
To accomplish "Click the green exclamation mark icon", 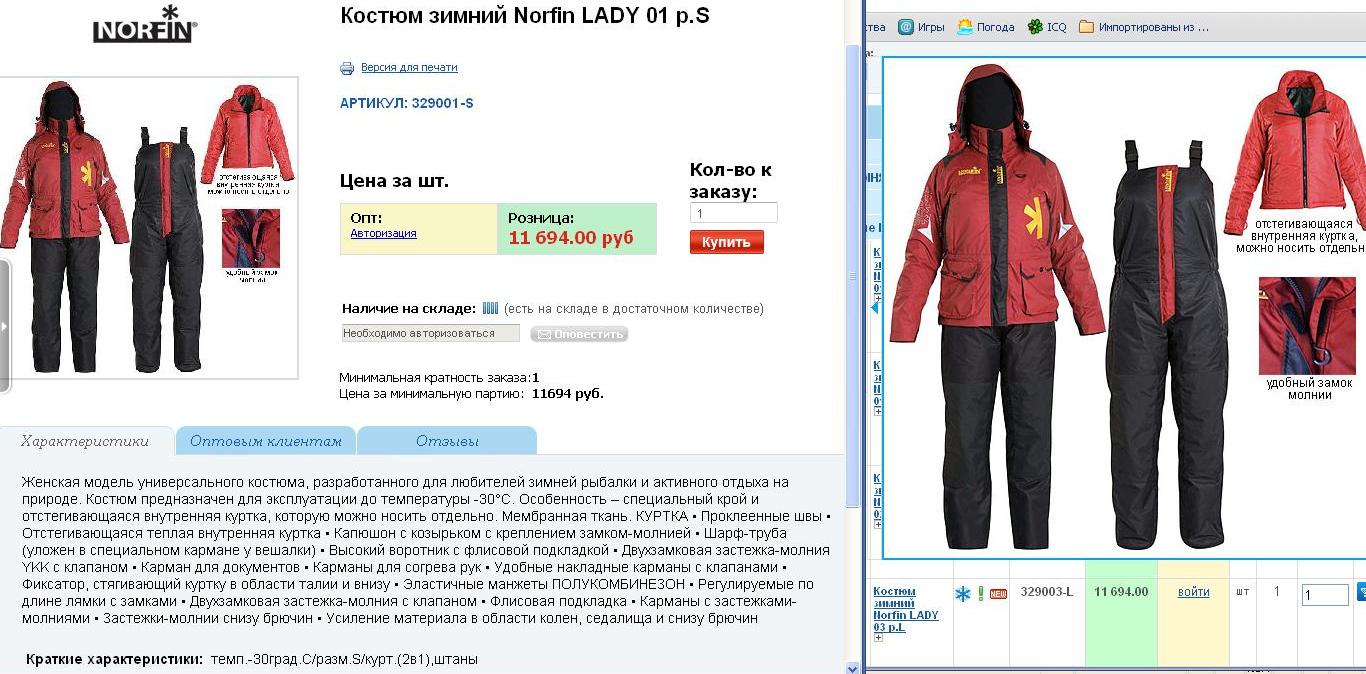I will [981, 593].
